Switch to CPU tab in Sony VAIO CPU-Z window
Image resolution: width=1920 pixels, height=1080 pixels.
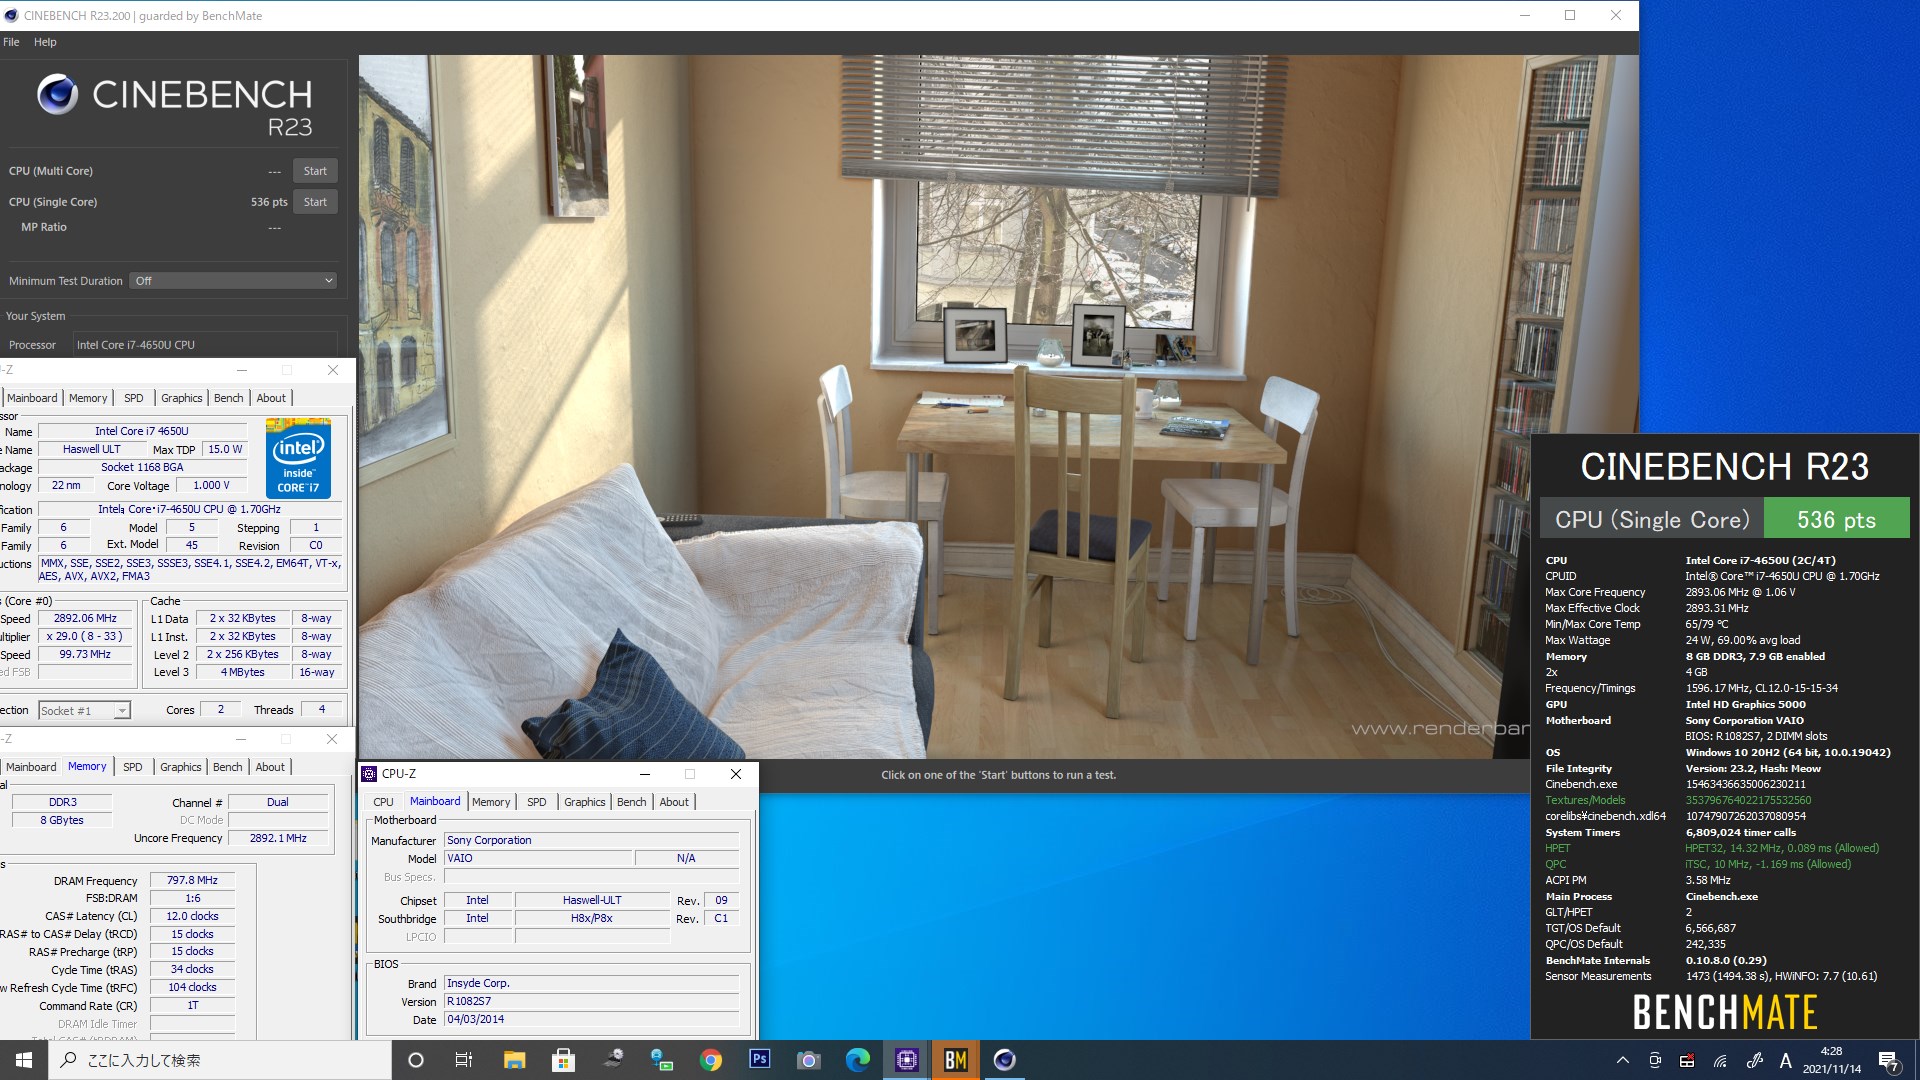383,802
